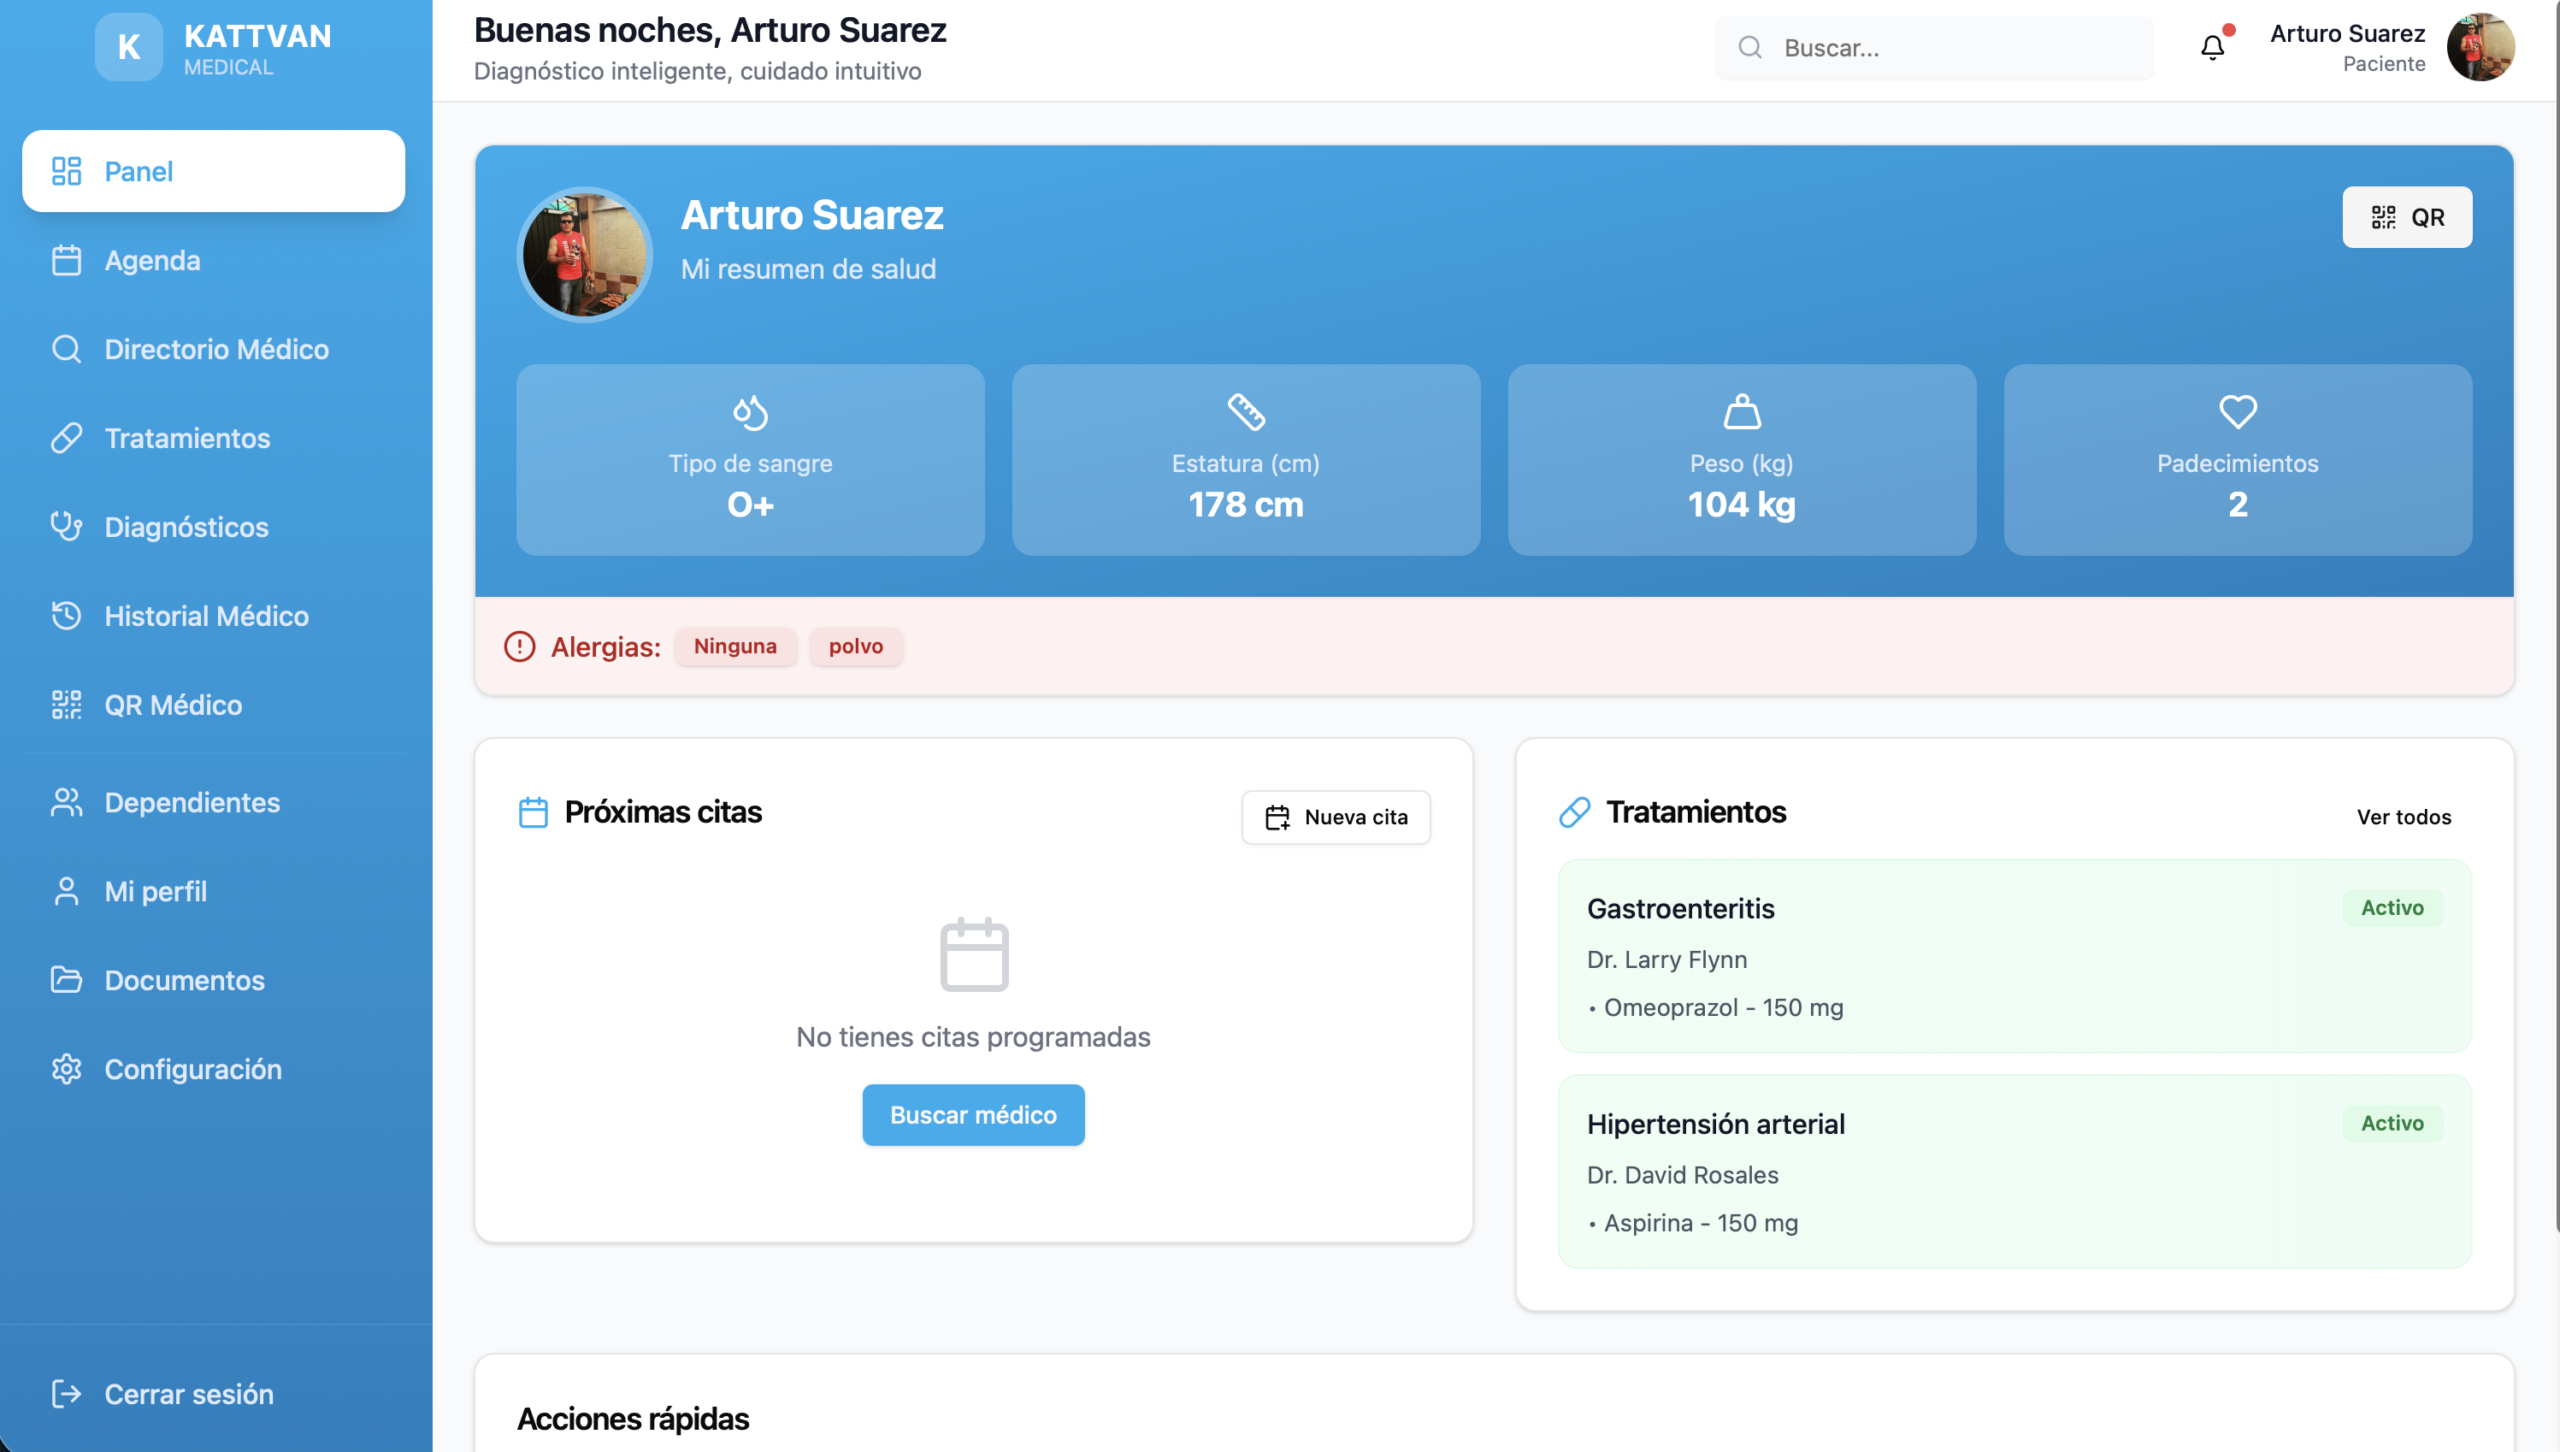Viewport: 2560px width, 1452px height.
Task: Click the blood drop icon on Tipo de sangre
Action: pyautogui.click(x=750, y=411)
